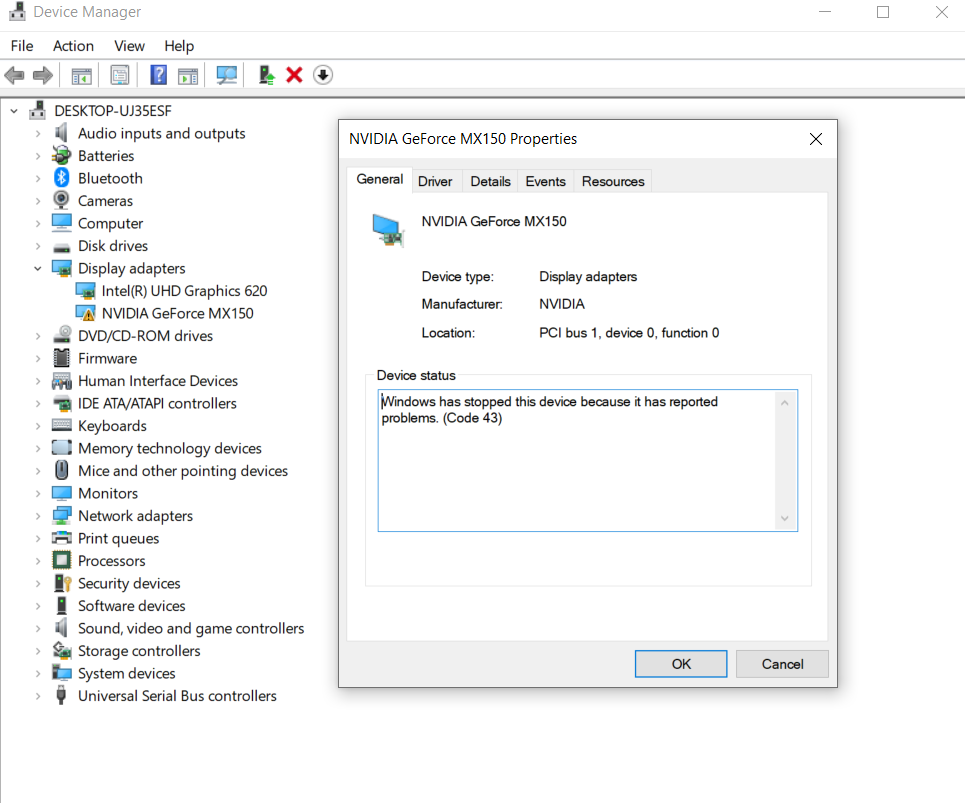Click the Update device driver icon

tap(266, 75)
